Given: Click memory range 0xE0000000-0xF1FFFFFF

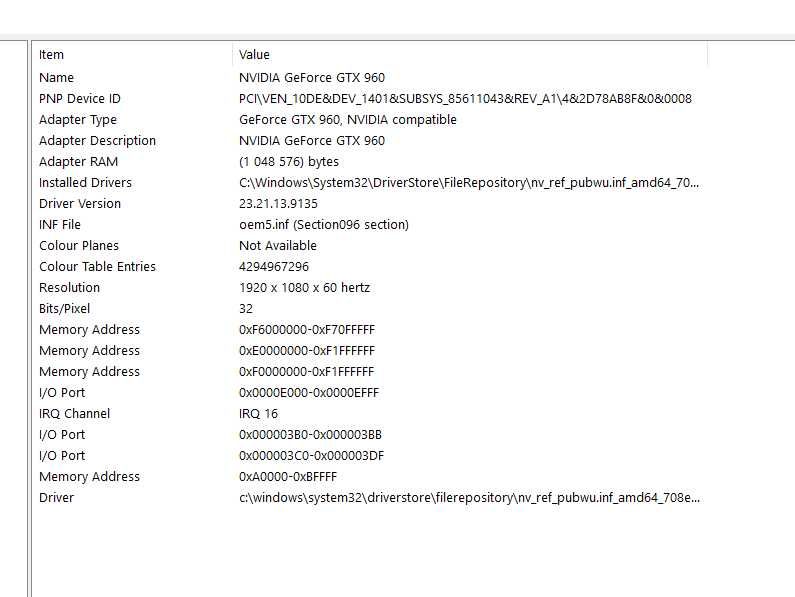Looking at the screenshot, I should coord(307,350).
